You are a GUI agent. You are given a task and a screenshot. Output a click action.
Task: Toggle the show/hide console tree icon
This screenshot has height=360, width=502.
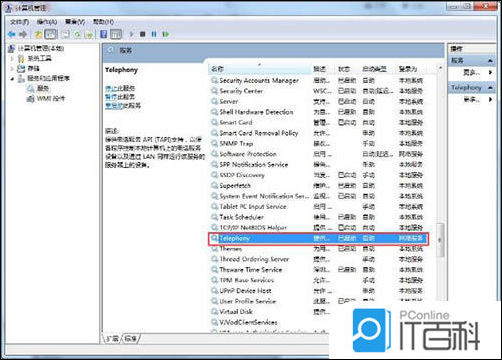click(x=51, y=34)
